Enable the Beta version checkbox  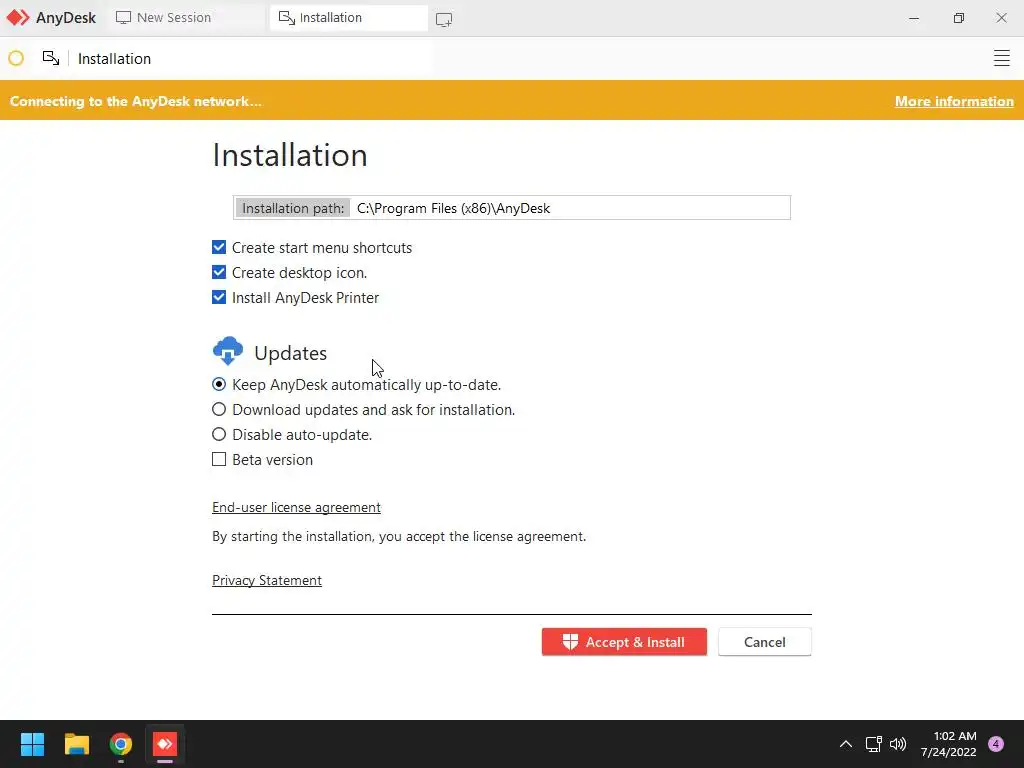click(219, 459)
